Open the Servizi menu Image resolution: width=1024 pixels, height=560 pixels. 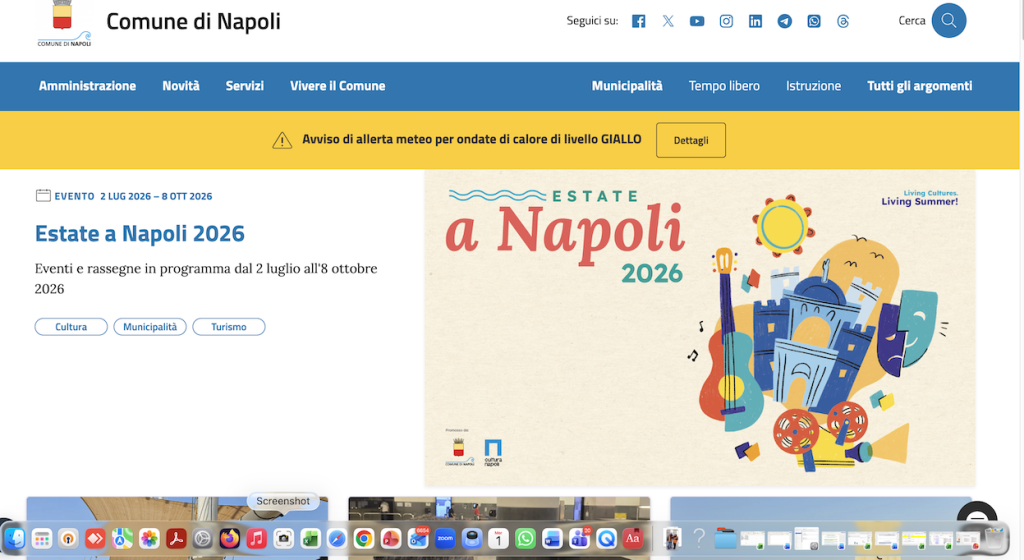click(x=245, y=86)
